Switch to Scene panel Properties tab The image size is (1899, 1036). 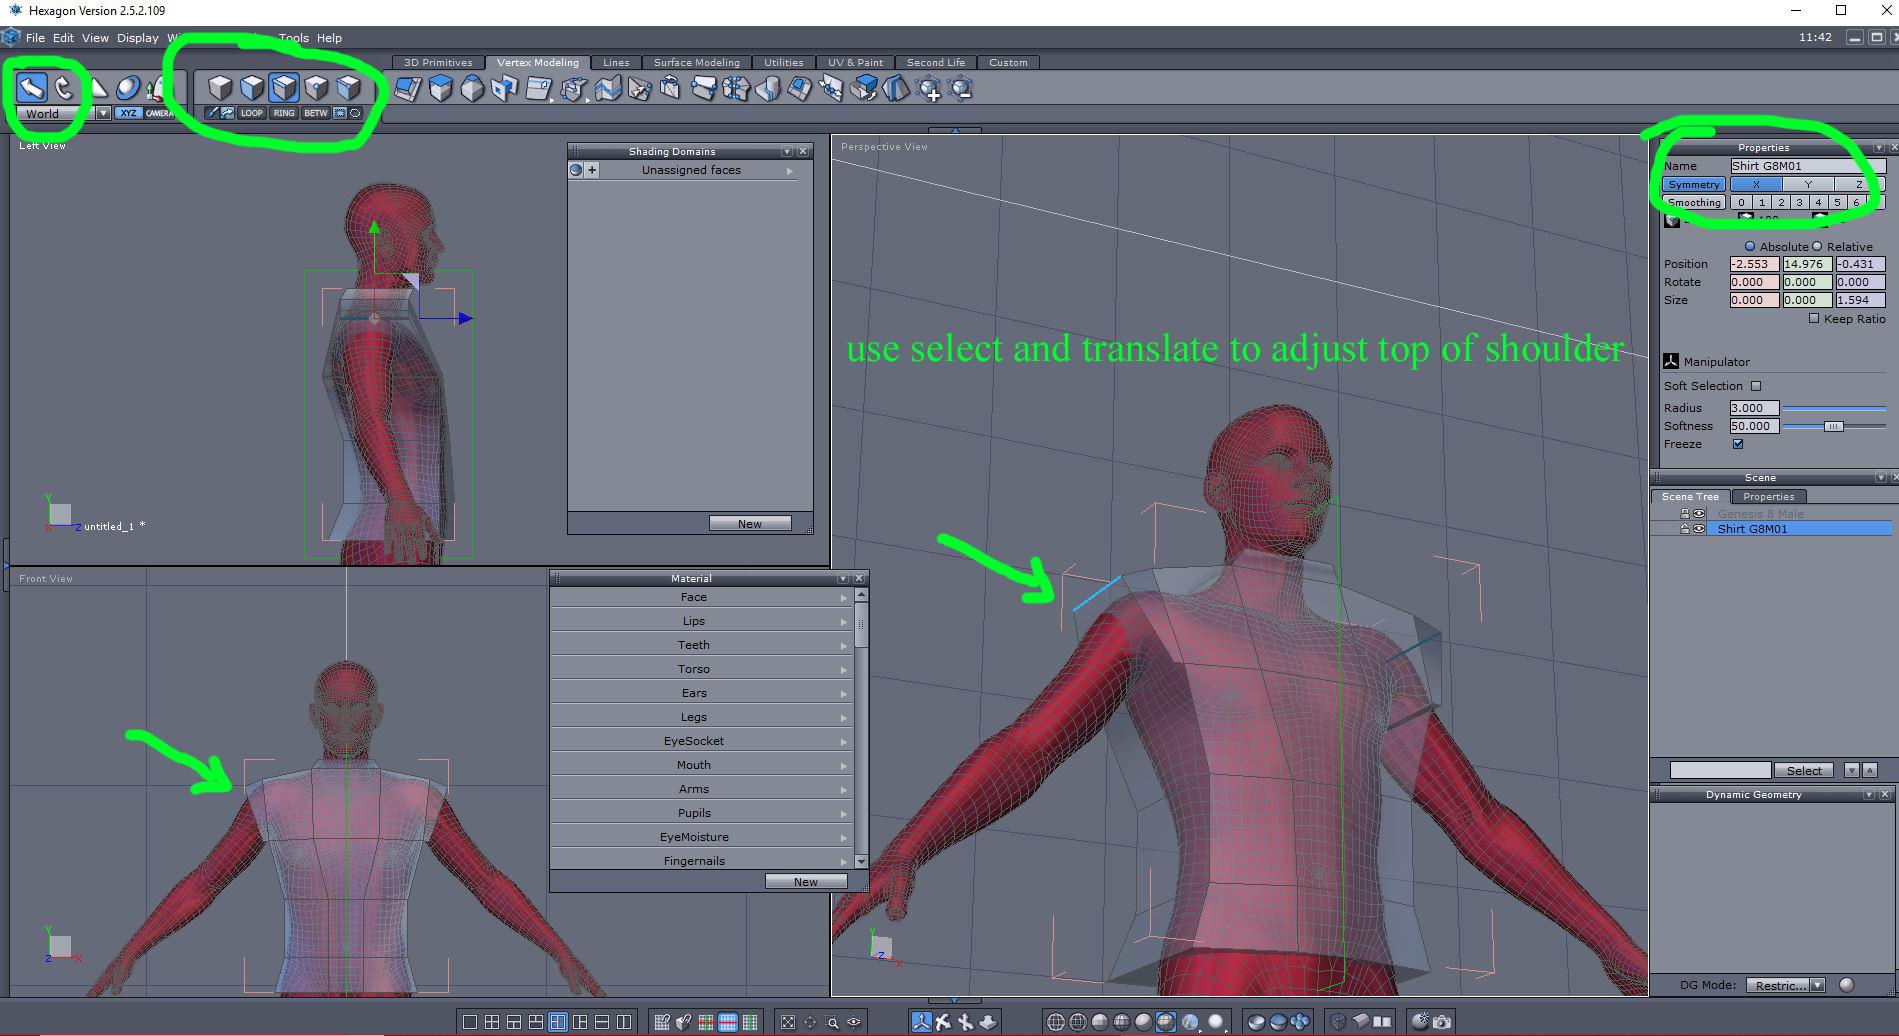1768,496
